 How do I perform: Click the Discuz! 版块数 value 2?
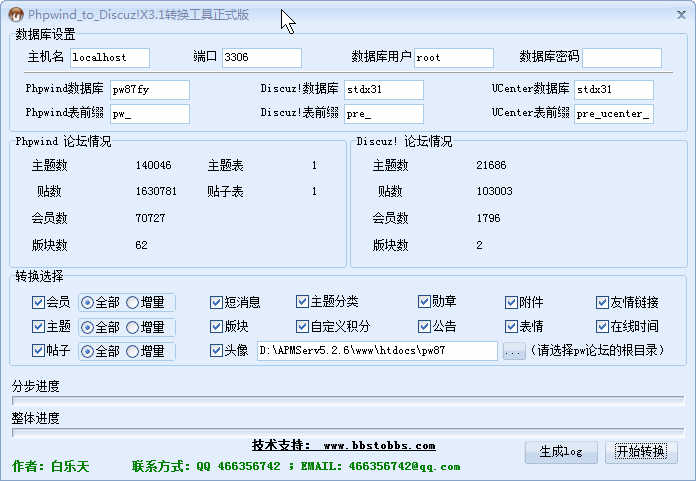(479, 245)
